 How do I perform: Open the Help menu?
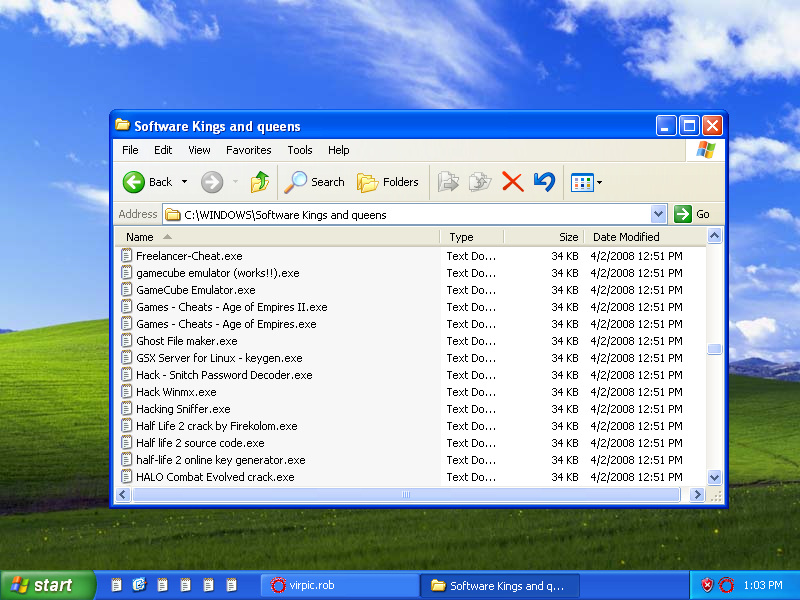[338, 150]
